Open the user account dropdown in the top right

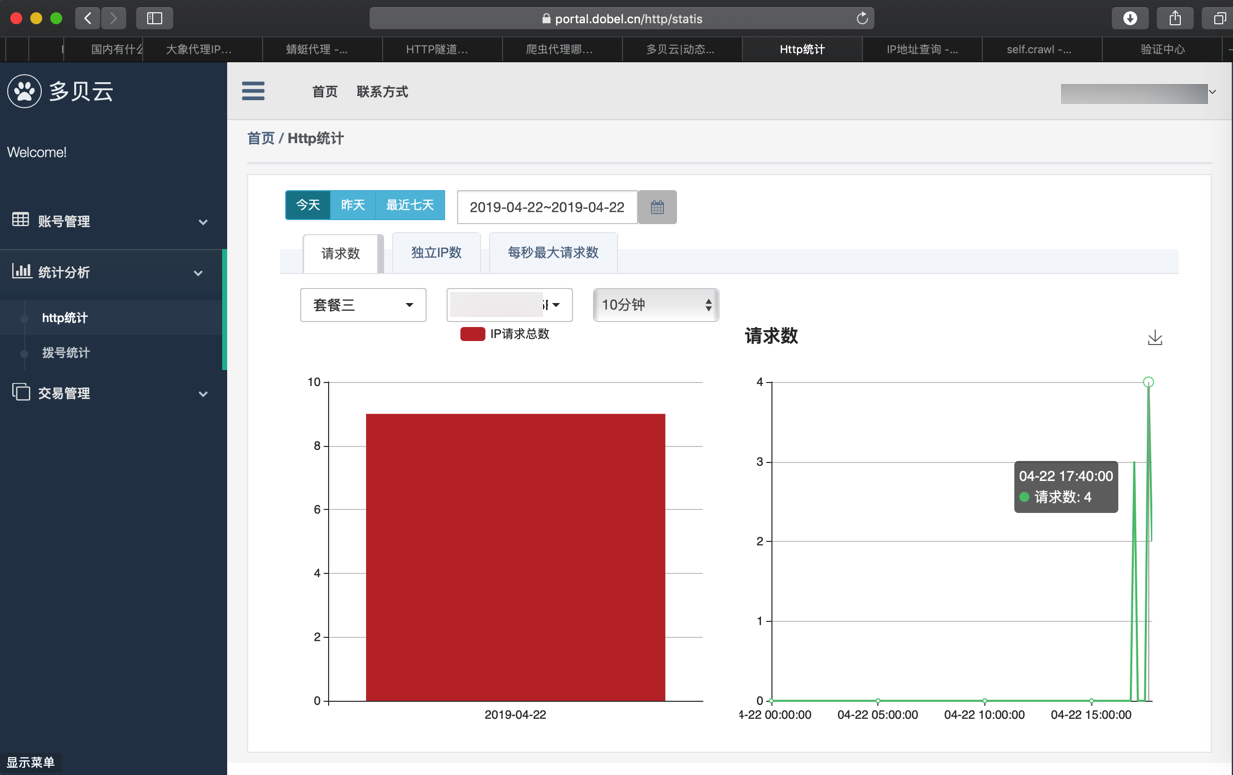click(1138, 93)
